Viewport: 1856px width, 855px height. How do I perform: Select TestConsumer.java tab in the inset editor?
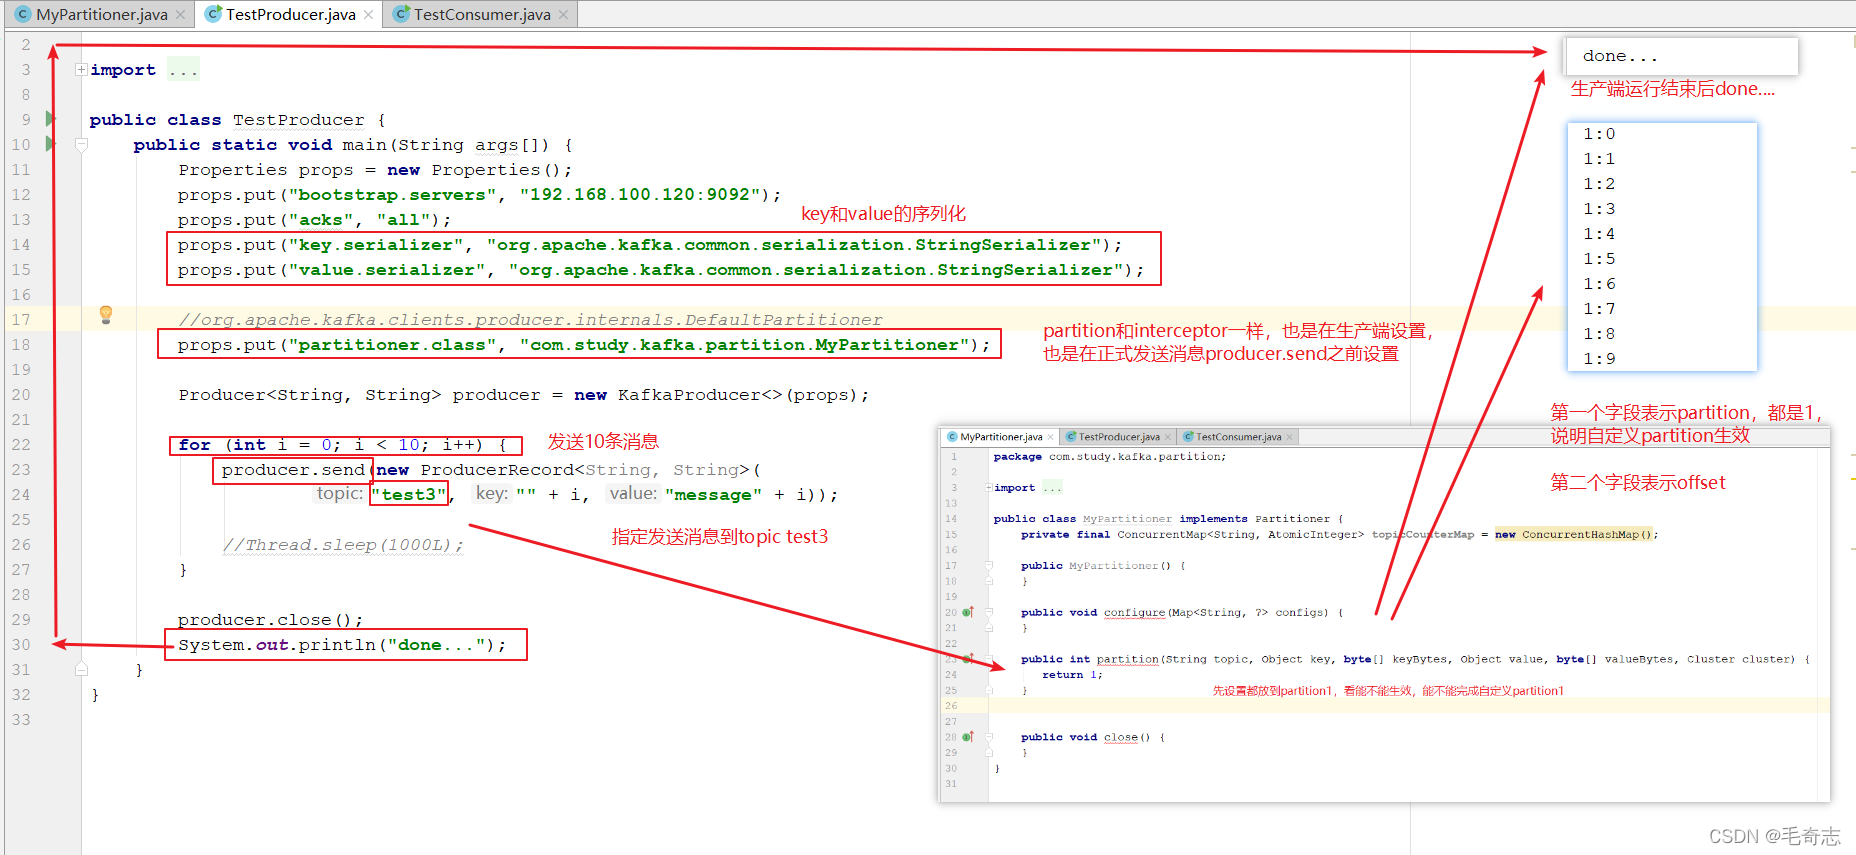click(1238, 437)
